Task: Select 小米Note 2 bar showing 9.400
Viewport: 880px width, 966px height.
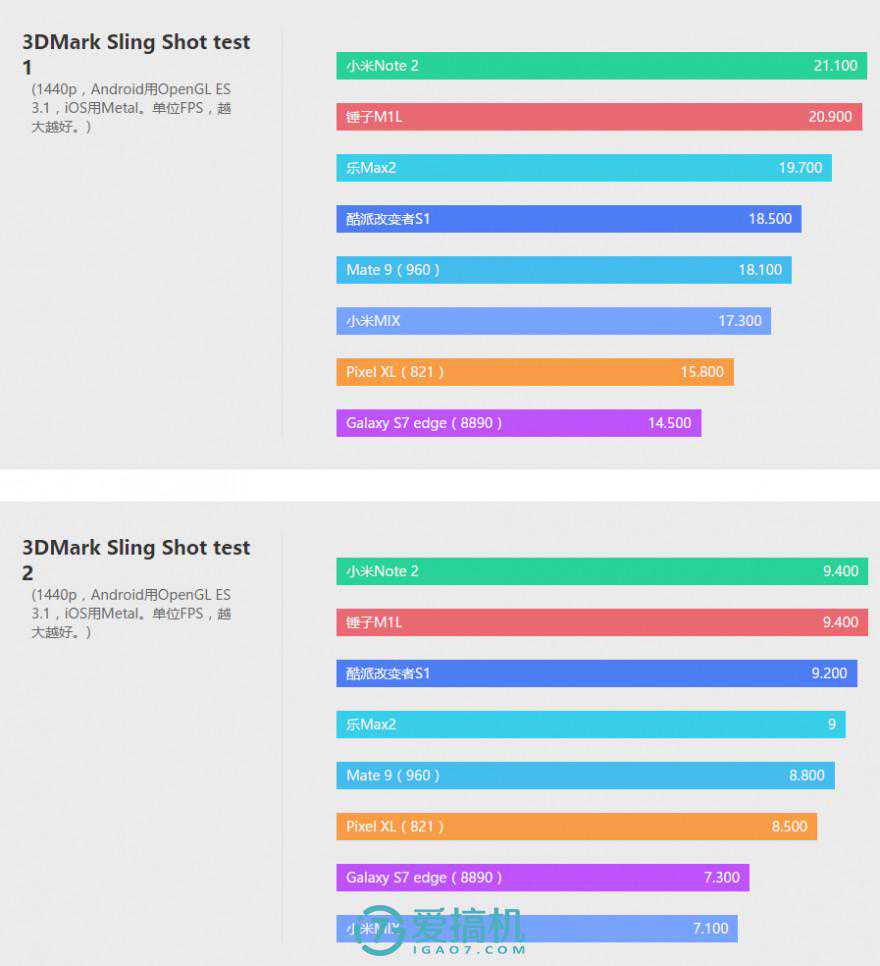Action: [601, 571]
